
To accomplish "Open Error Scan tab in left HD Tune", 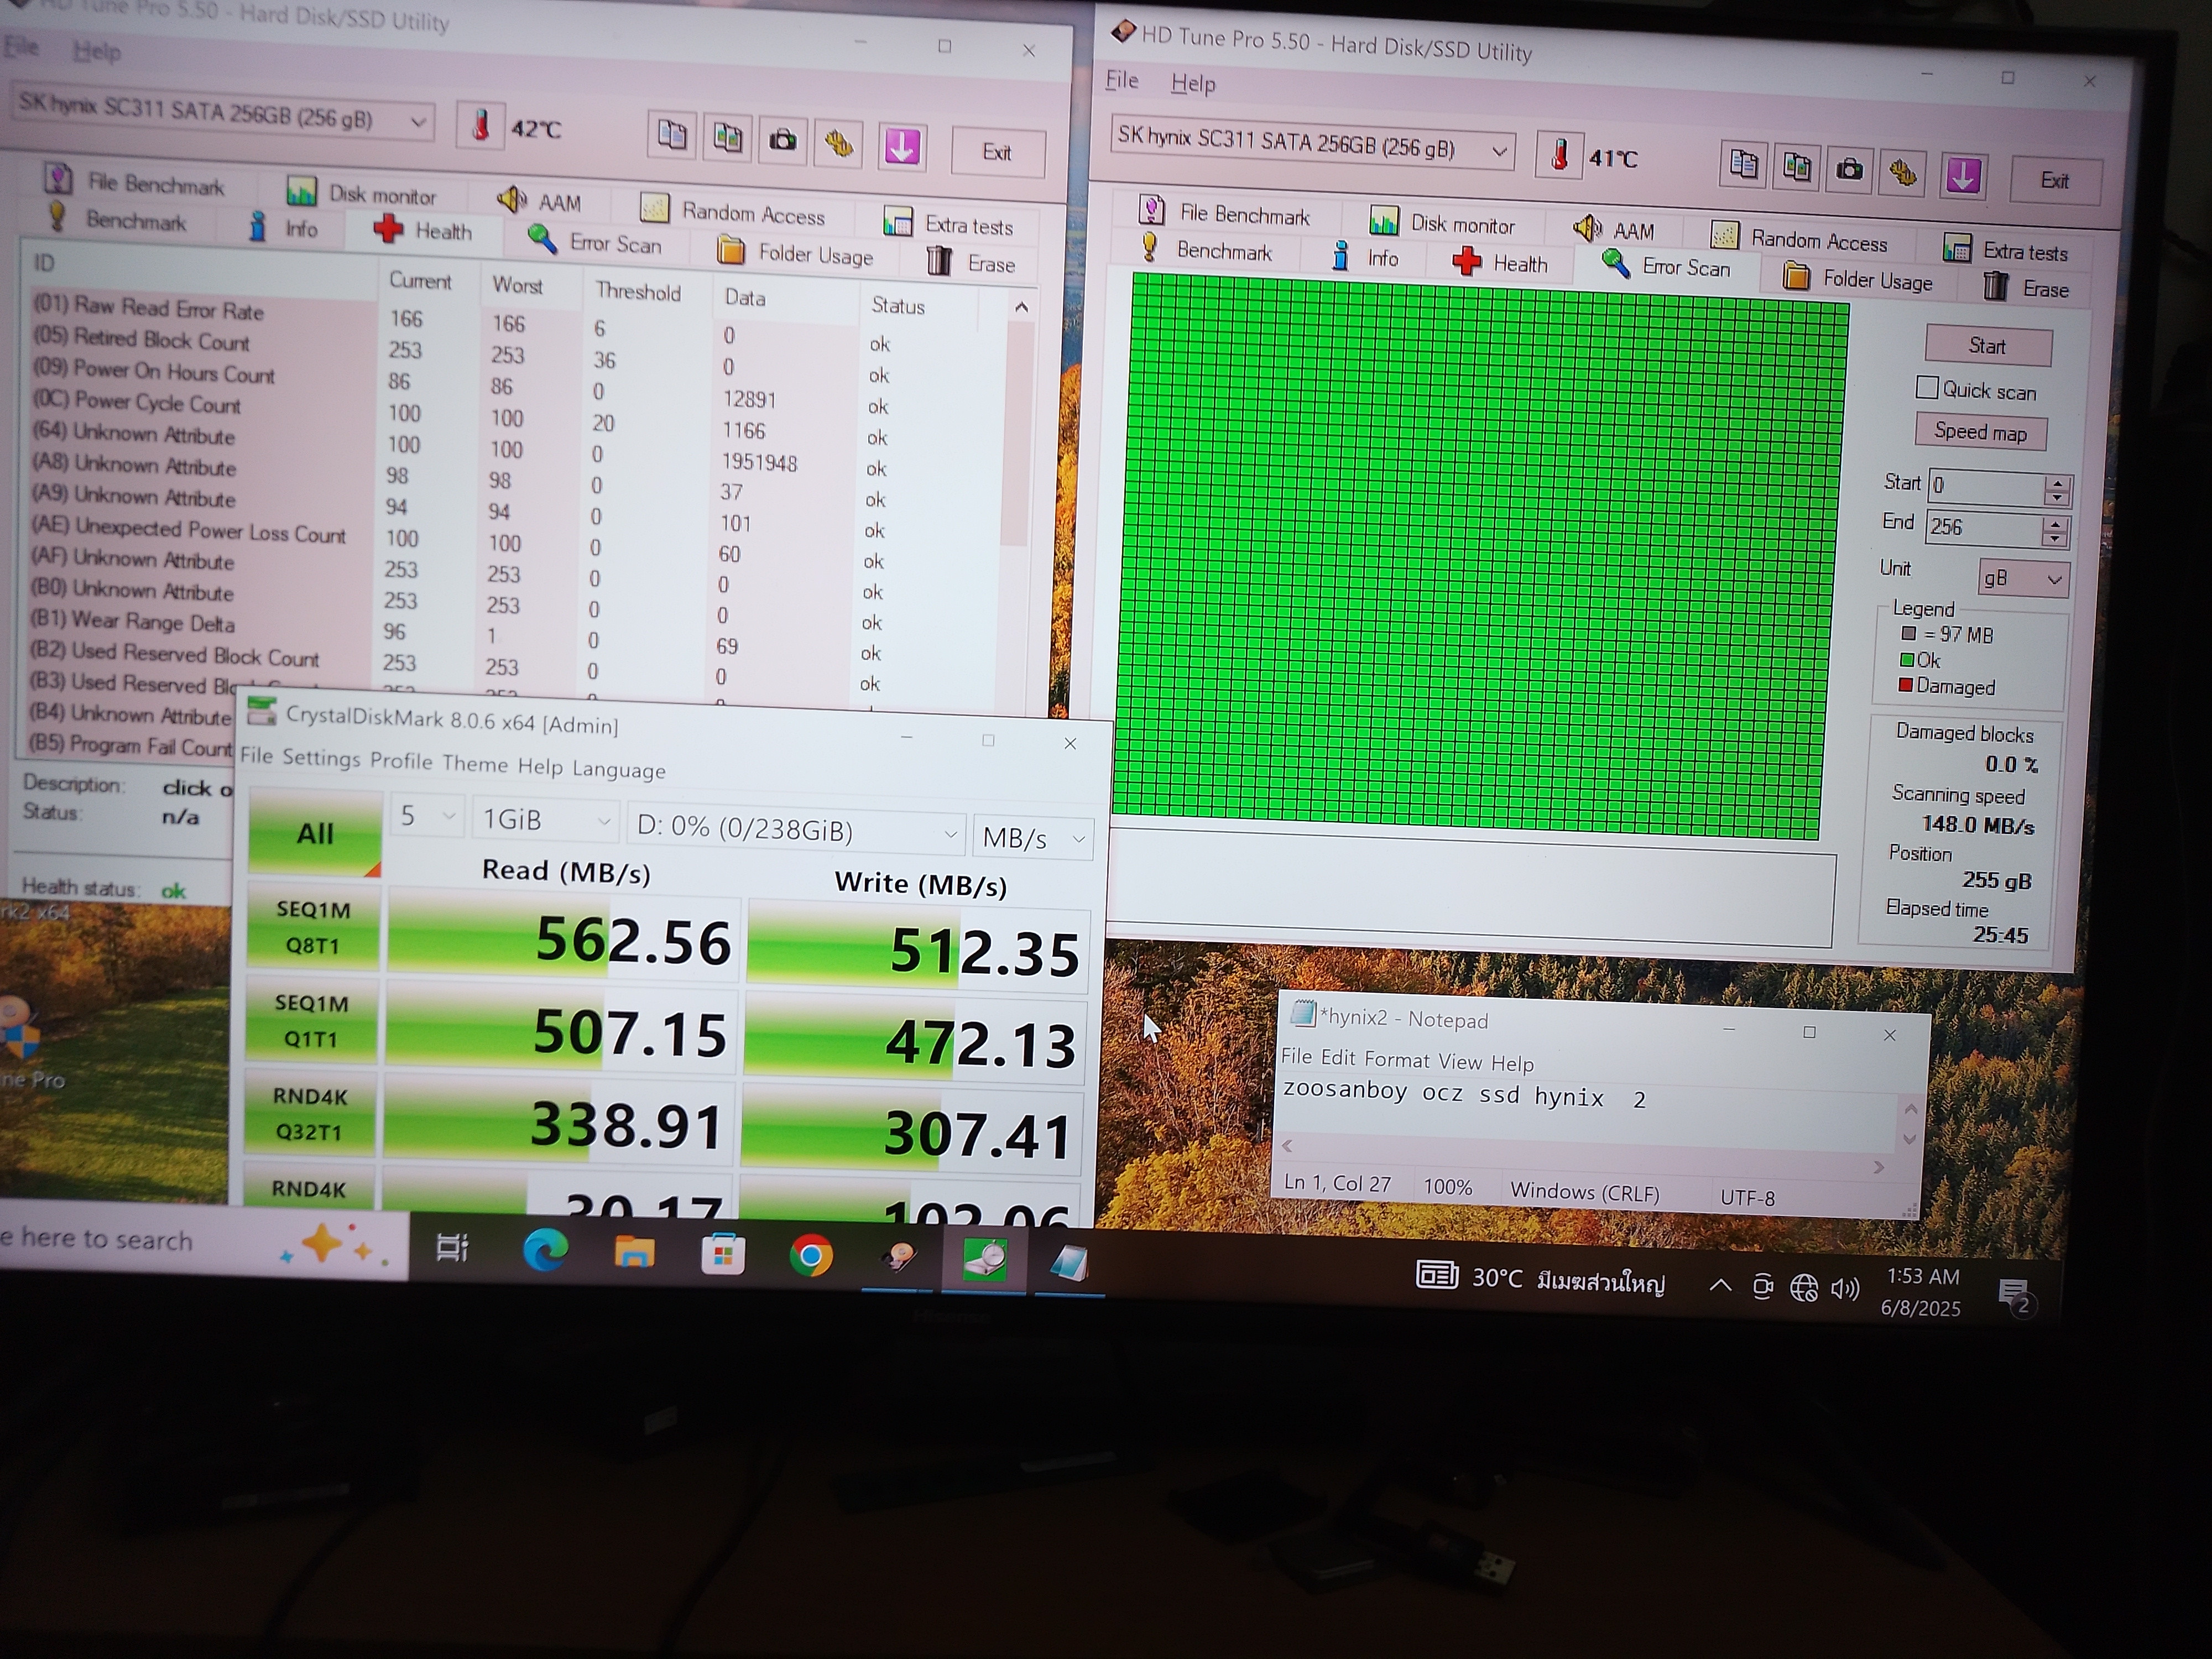I will tap(595, 242).
